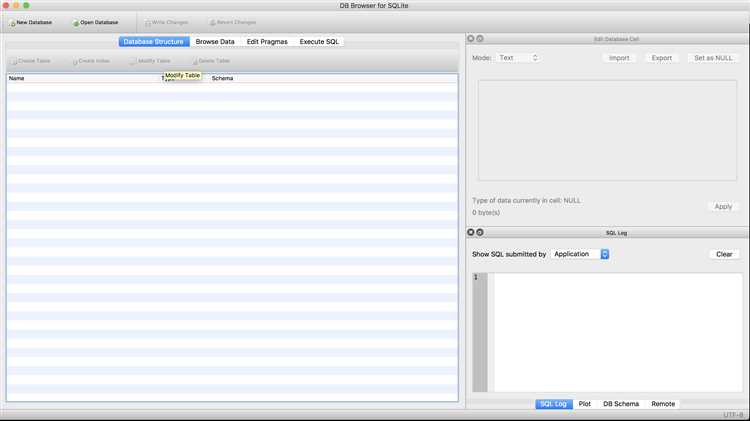The height and width of the screenshot is (421, 750).
Task: Click the green macOS zoom window button
Action: coord(26,5)
